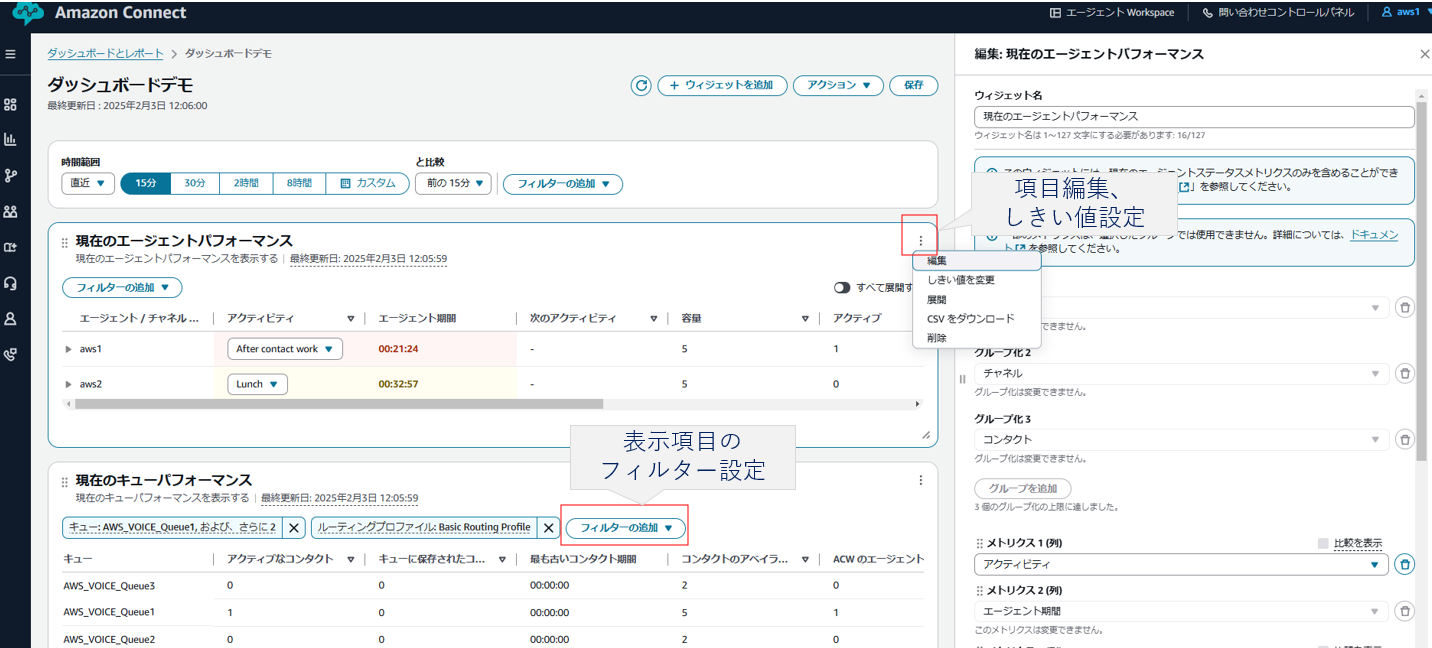The width and height of the screenshot is (1432, 648).
Task: Check the show comparison box for Metrics 1
Action: [x=1323, y=543]
